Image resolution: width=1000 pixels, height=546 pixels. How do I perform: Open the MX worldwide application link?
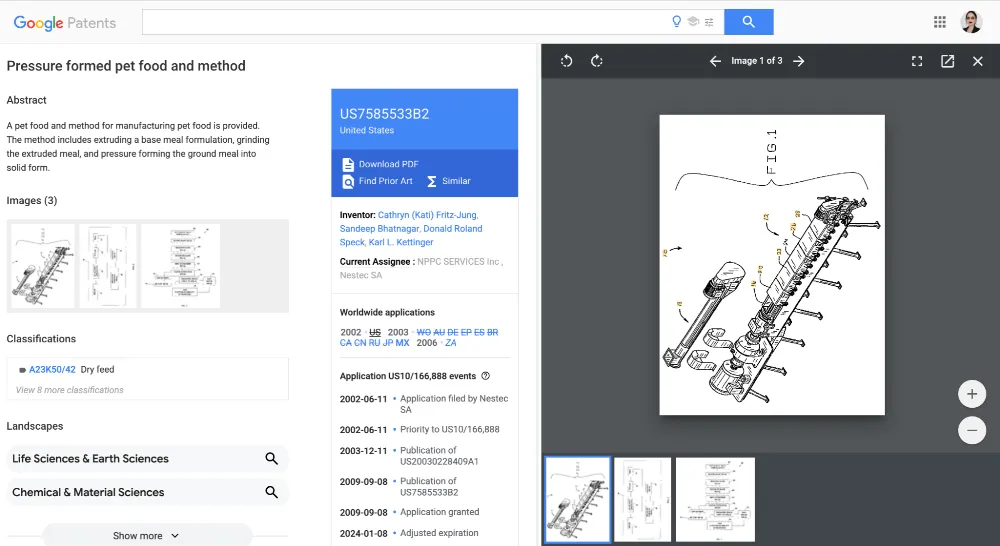coord(402,343)
